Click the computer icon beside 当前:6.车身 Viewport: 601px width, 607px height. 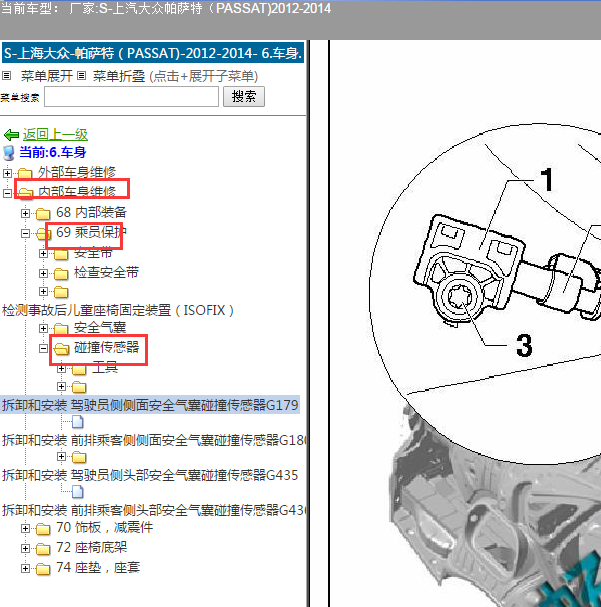tap(9, 153)
